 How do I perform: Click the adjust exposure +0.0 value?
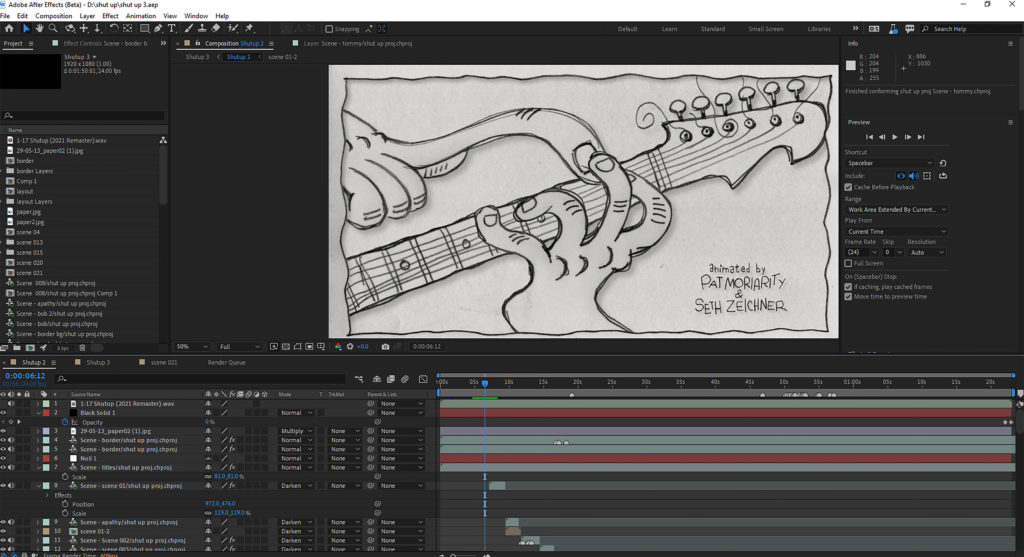coord(362,347)
